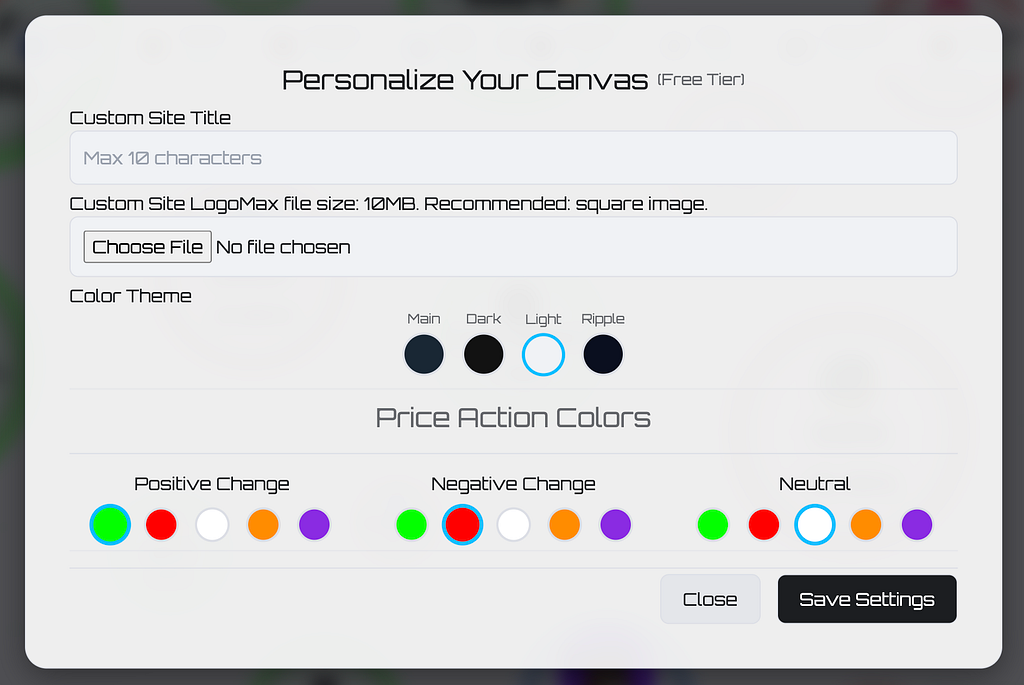Pick green for Neutral color
Image resolution: width=1024 pixels, height=685 pixels.
713,524
